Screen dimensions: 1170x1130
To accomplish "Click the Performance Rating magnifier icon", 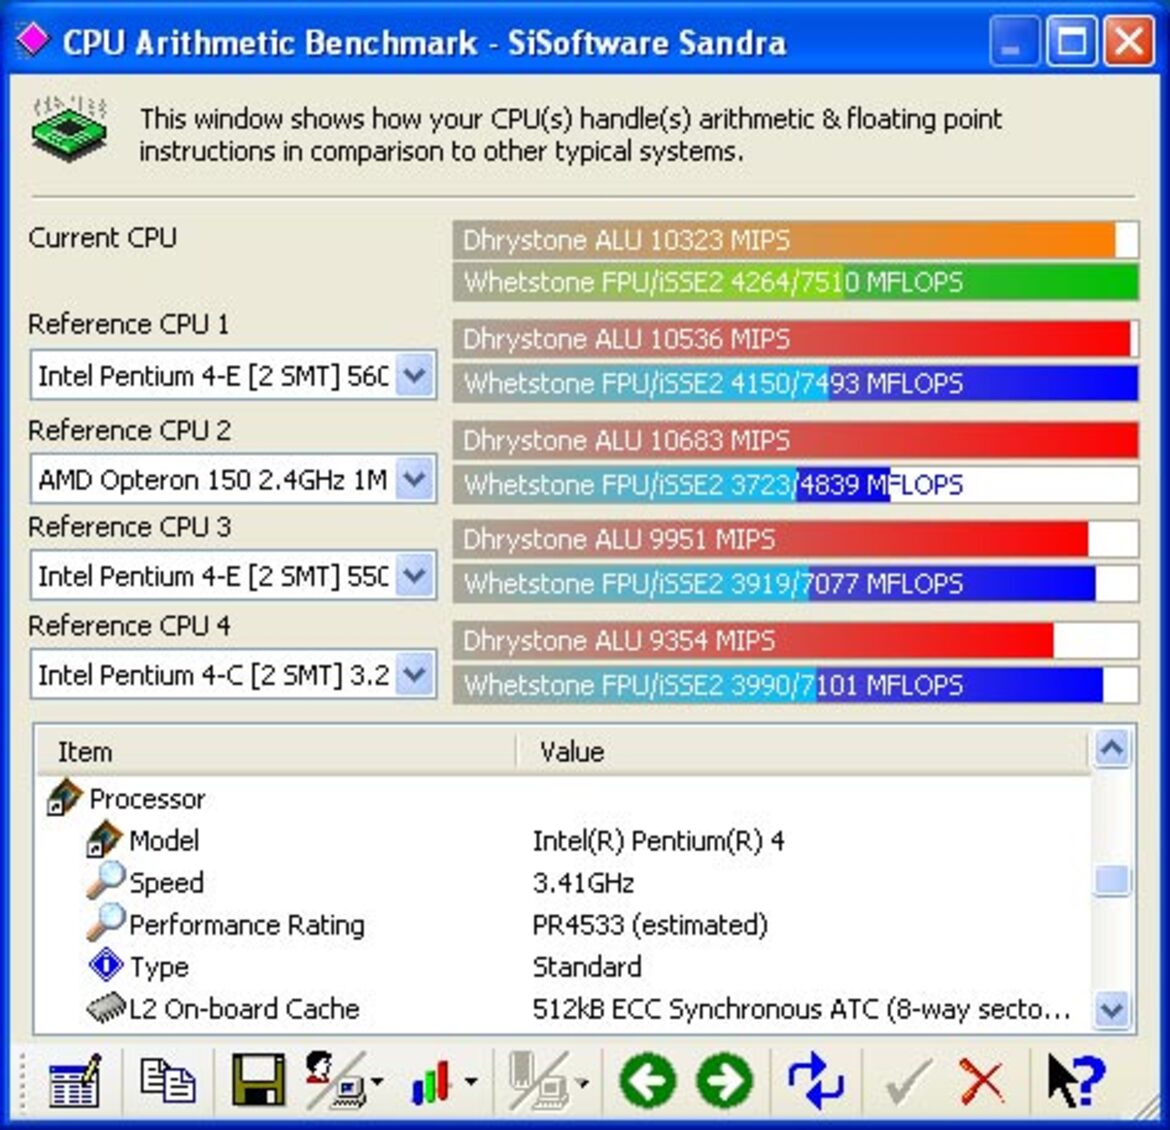I will click(x=105, y=923).
